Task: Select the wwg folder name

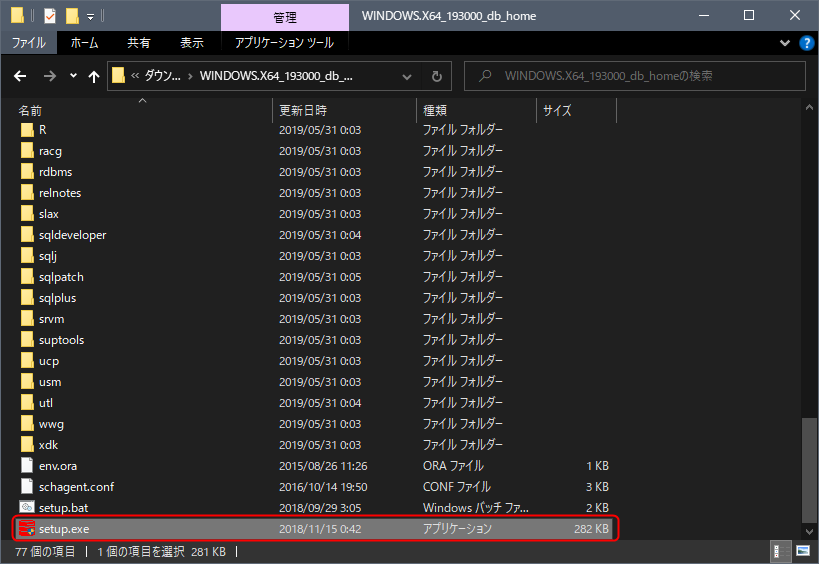Action: point(51,424)
